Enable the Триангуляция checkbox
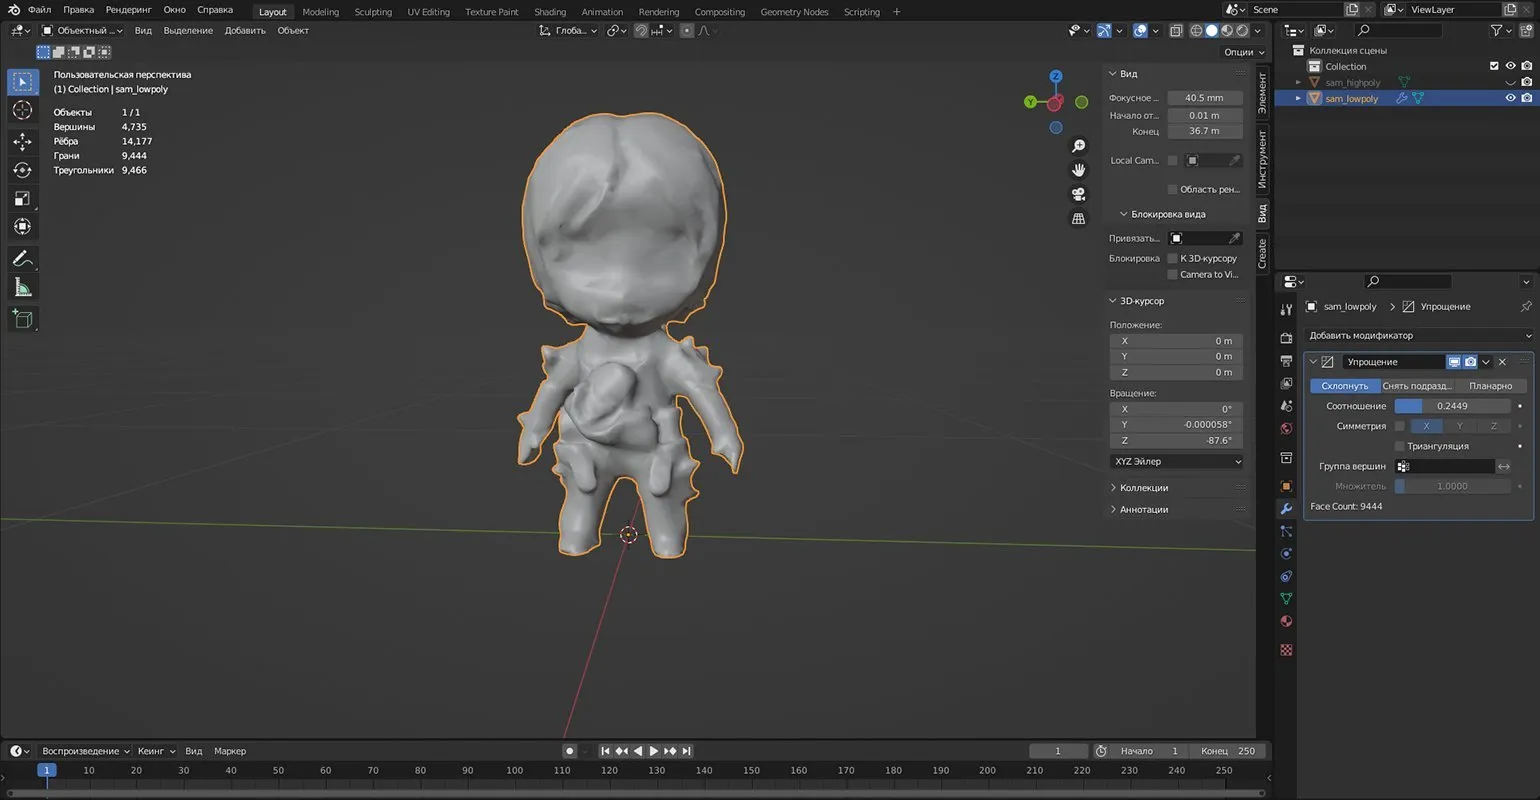Viewport: 1540px width, 800px height. [1400, 446]
